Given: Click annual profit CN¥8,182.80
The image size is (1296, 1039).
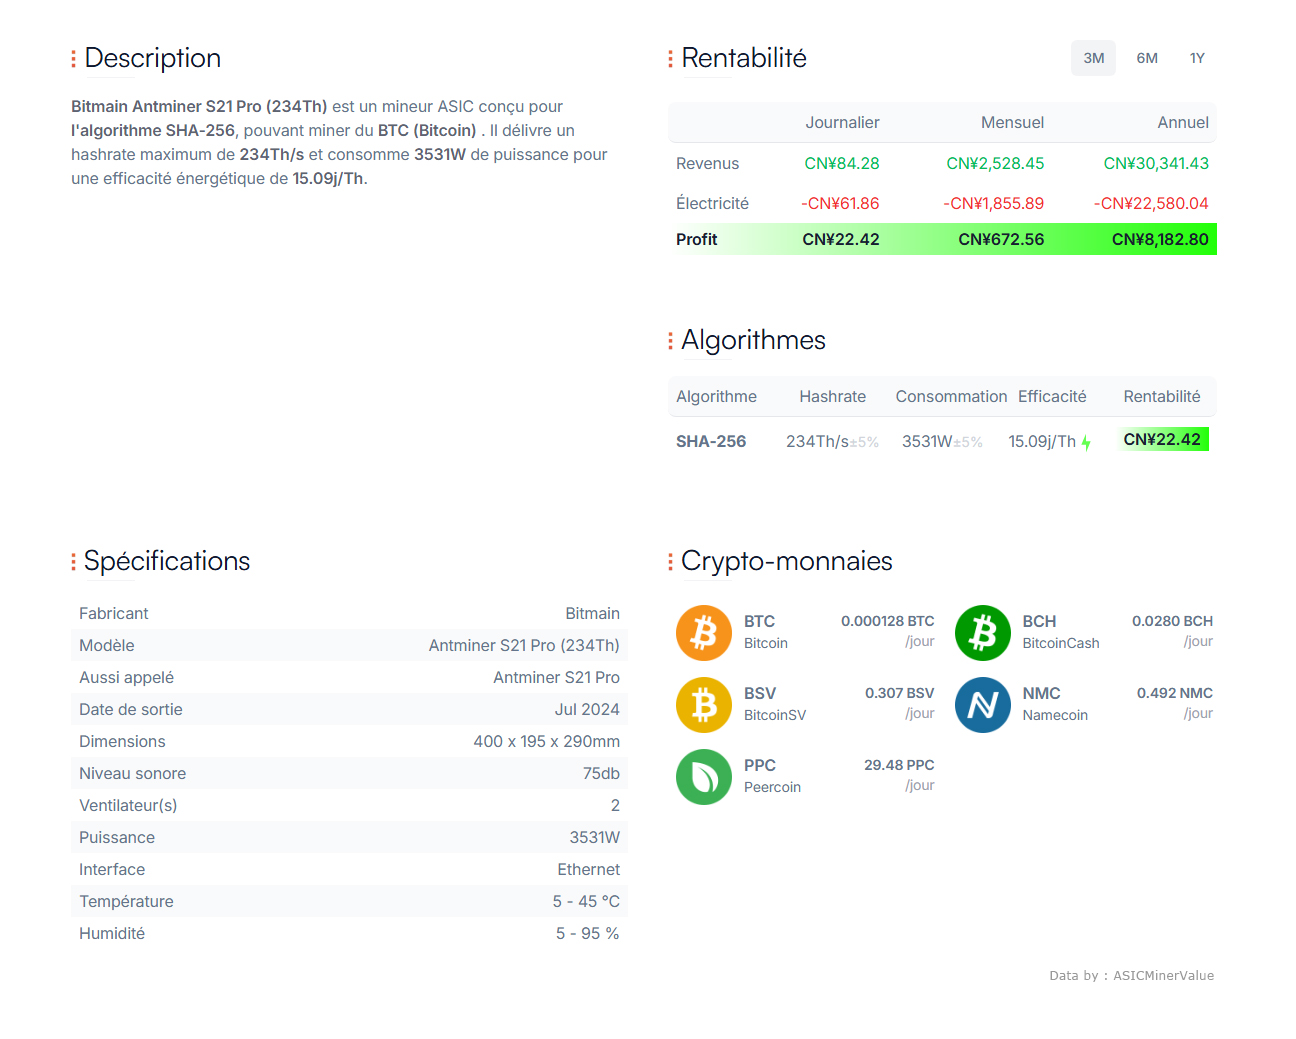Looking at the screenshot, I should [1160, 239].
